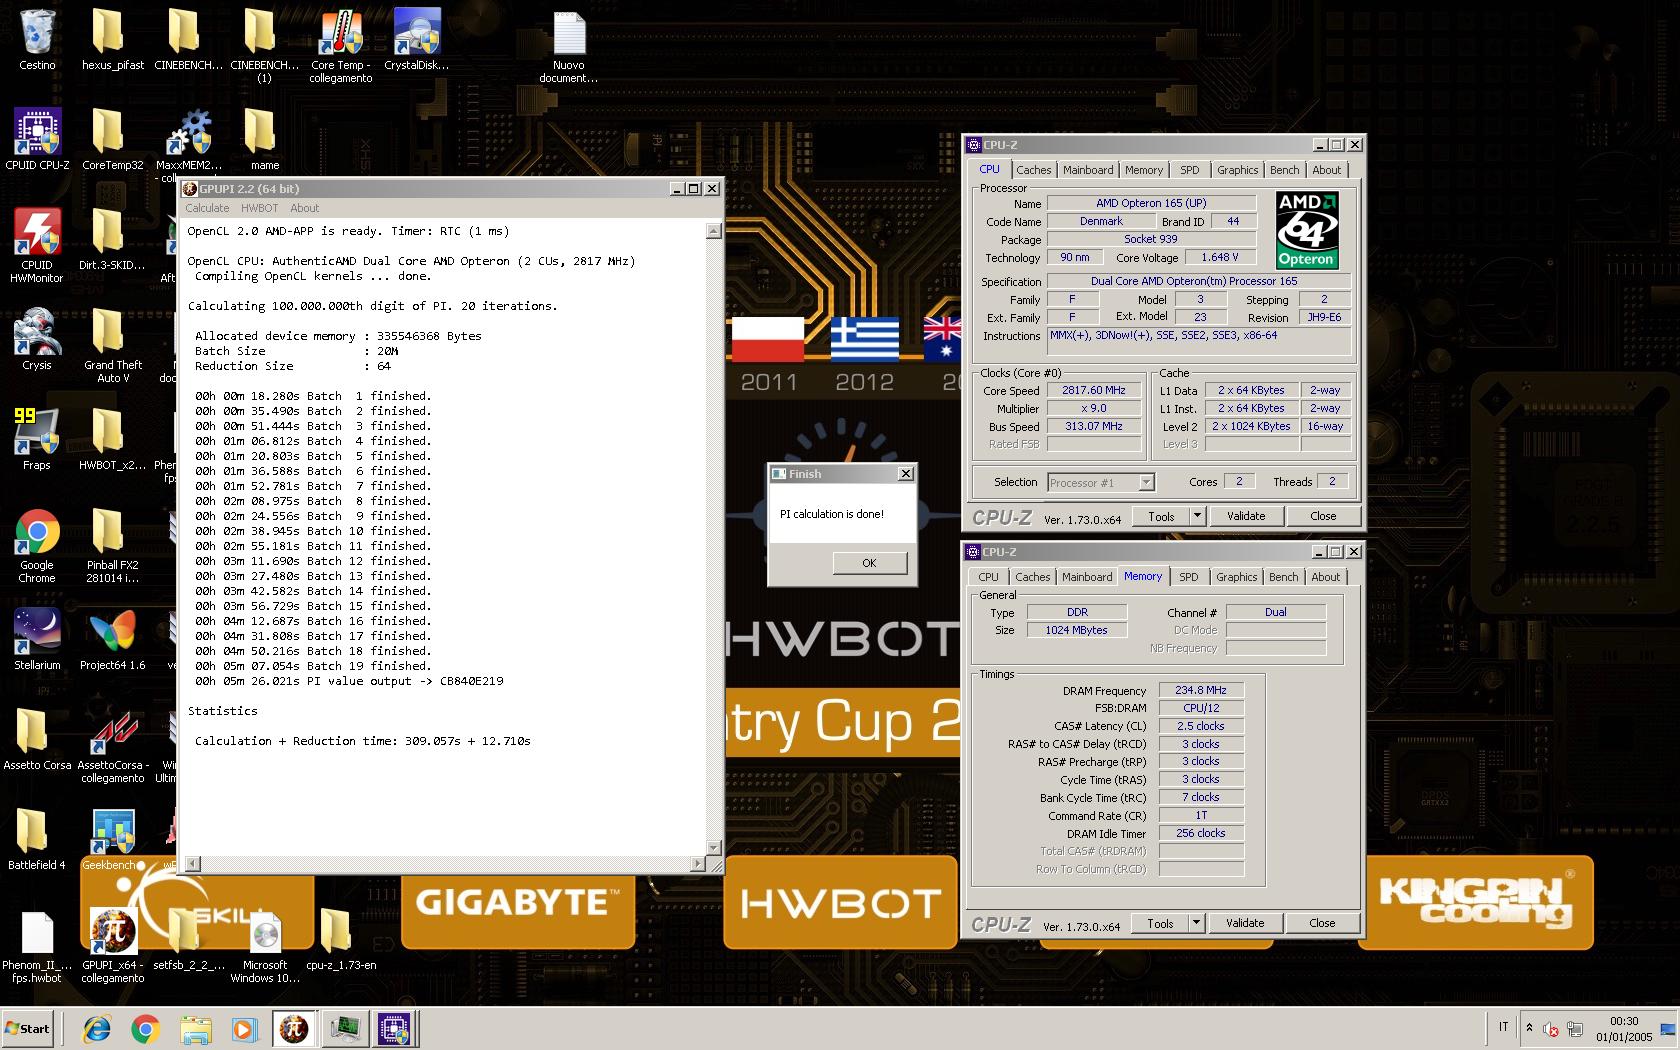
Task: Close the Finish dialog
Action: 905,474
